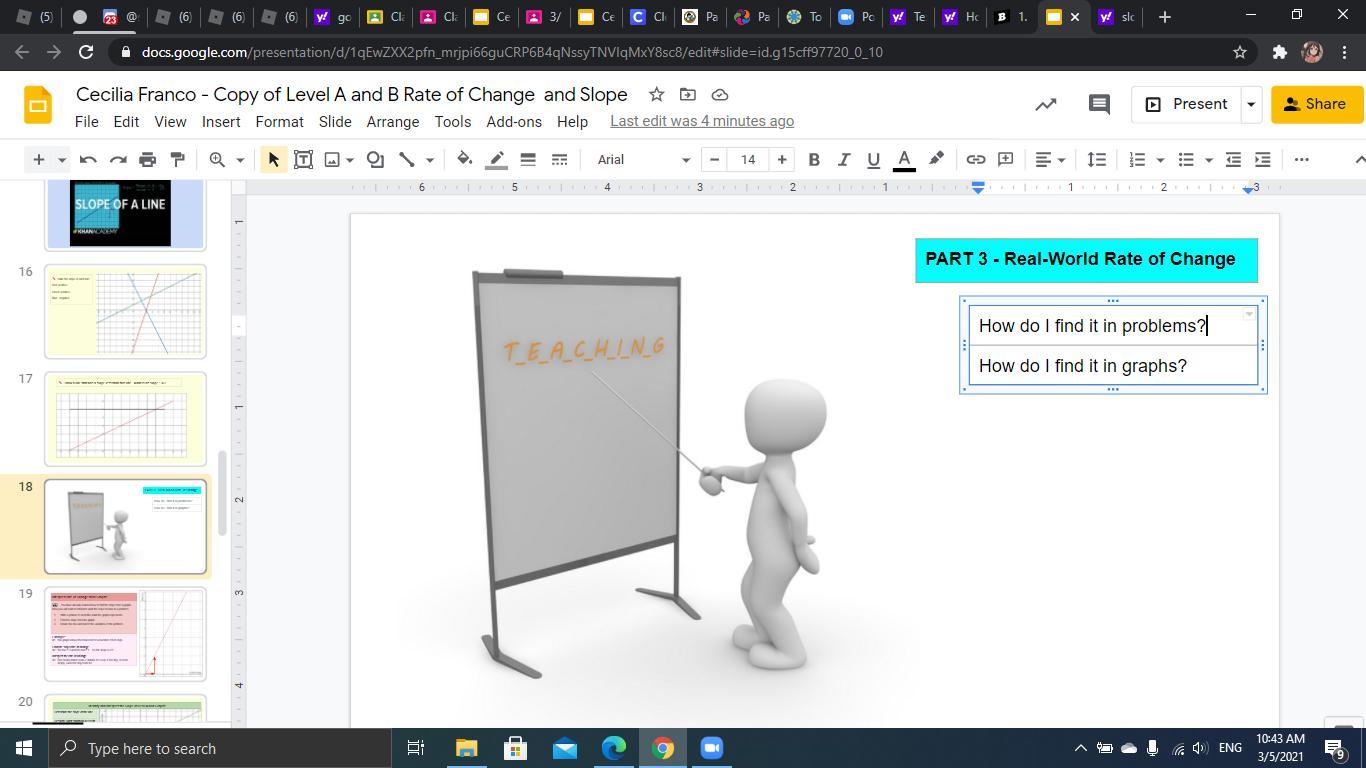The height and width of the screenshot is (768, 1366).
Task: Open the text color picker
Action: (904, 160)
